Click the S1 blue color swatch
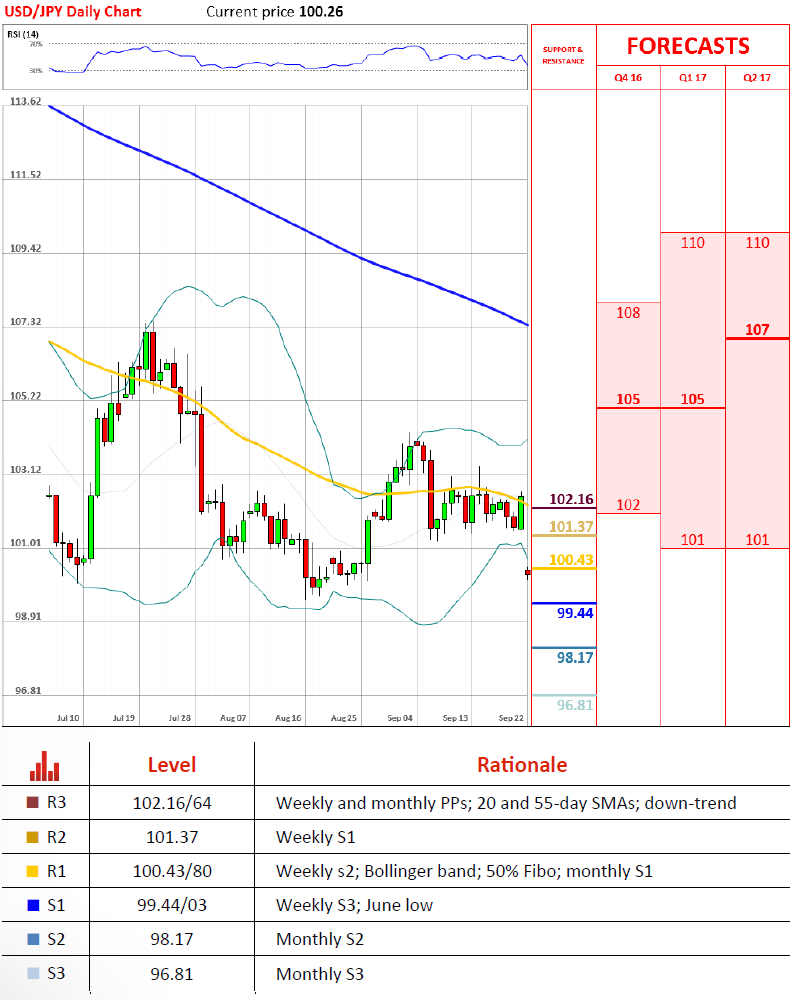Image resolution: width=799 pixels, height=1000 pixels. point(33,905)
